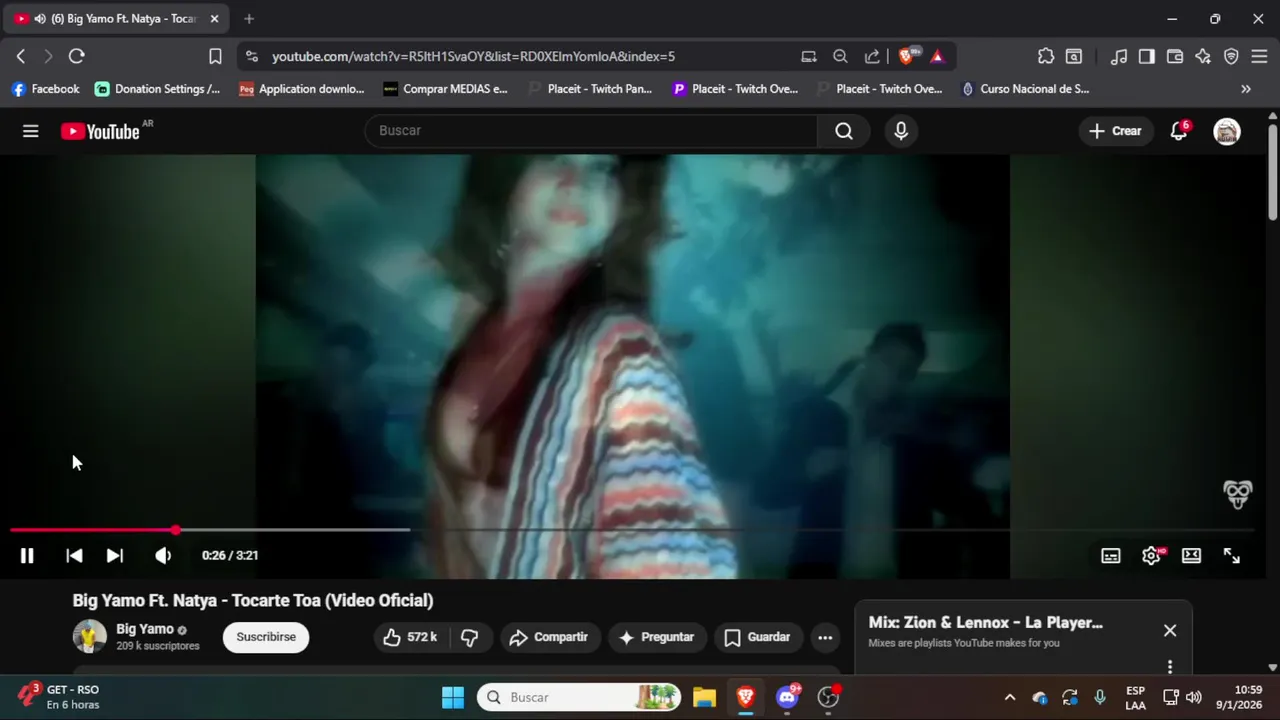Open the Crear button
This screenshot has width=1280, height=720.
1115,131
